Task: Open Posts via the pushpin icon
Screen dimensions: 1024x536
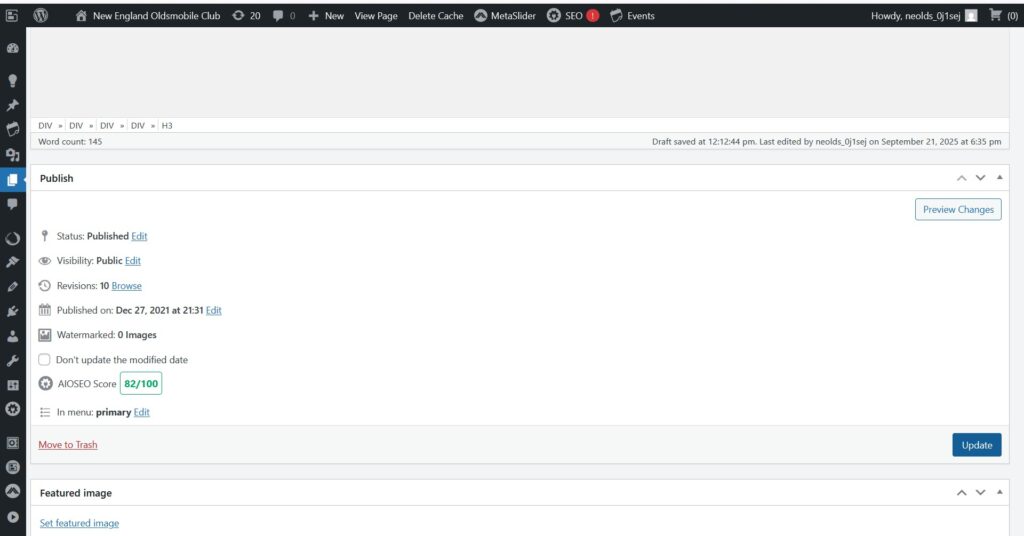Action: click(x=13, y=105)
